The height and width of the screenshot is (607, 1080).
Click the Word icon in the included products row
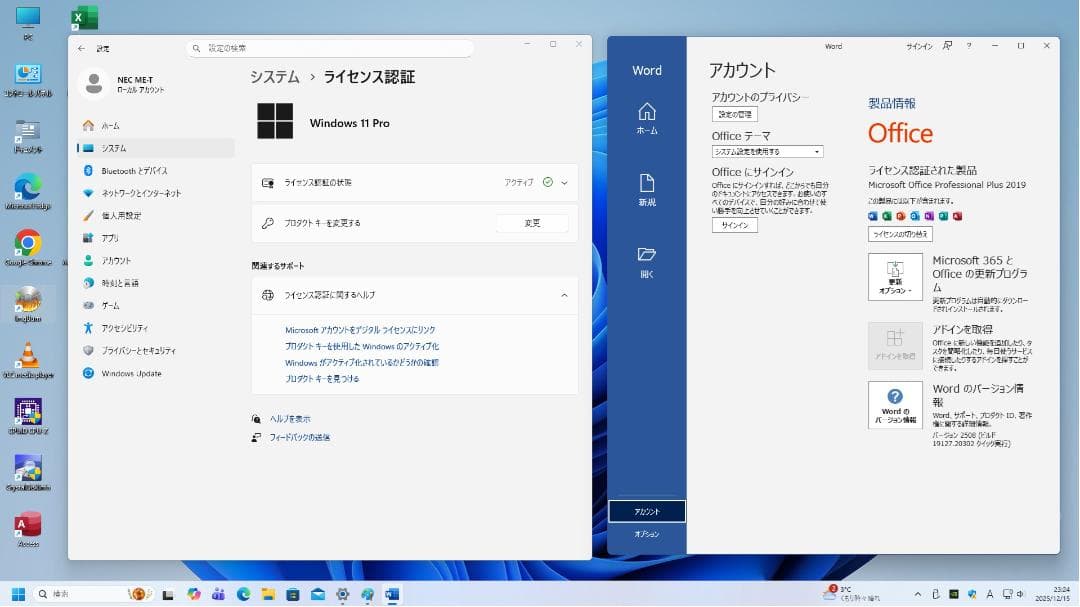click(x=874, y=216)
